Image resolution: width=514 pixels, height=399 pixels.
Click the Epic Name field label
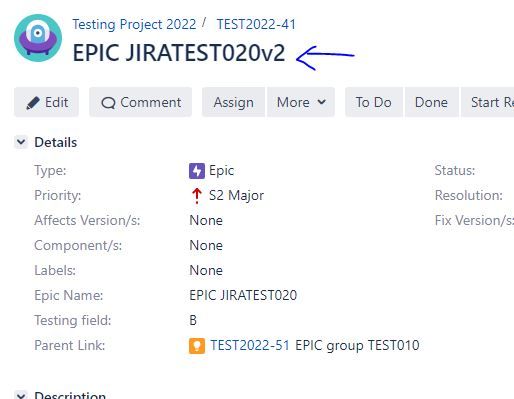click(69, 295)
